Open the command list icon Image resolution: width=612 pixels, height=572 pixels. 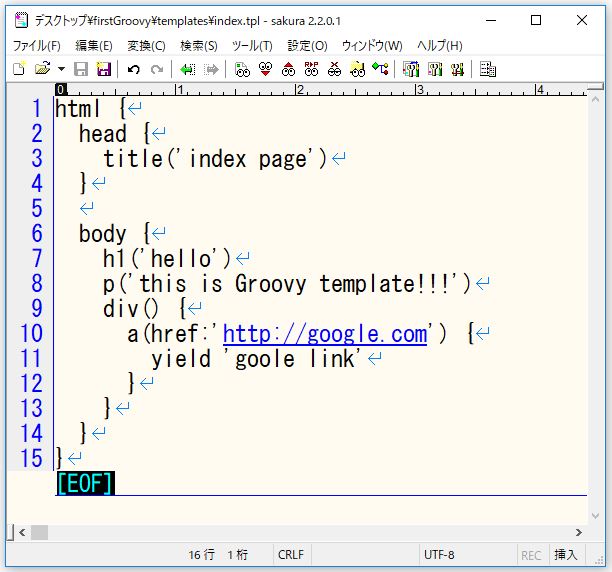[x=488, y=69]
